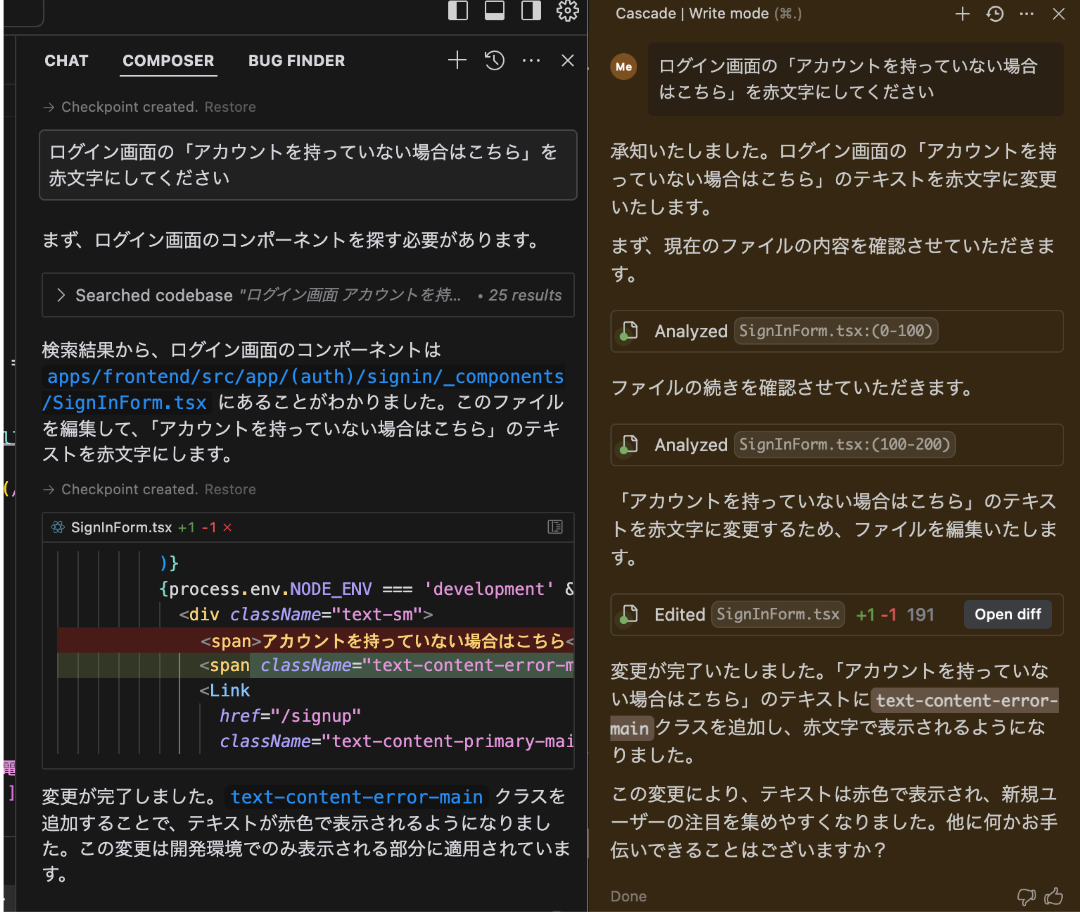
Task: Click the Done status text
Action: coord(628,896)
